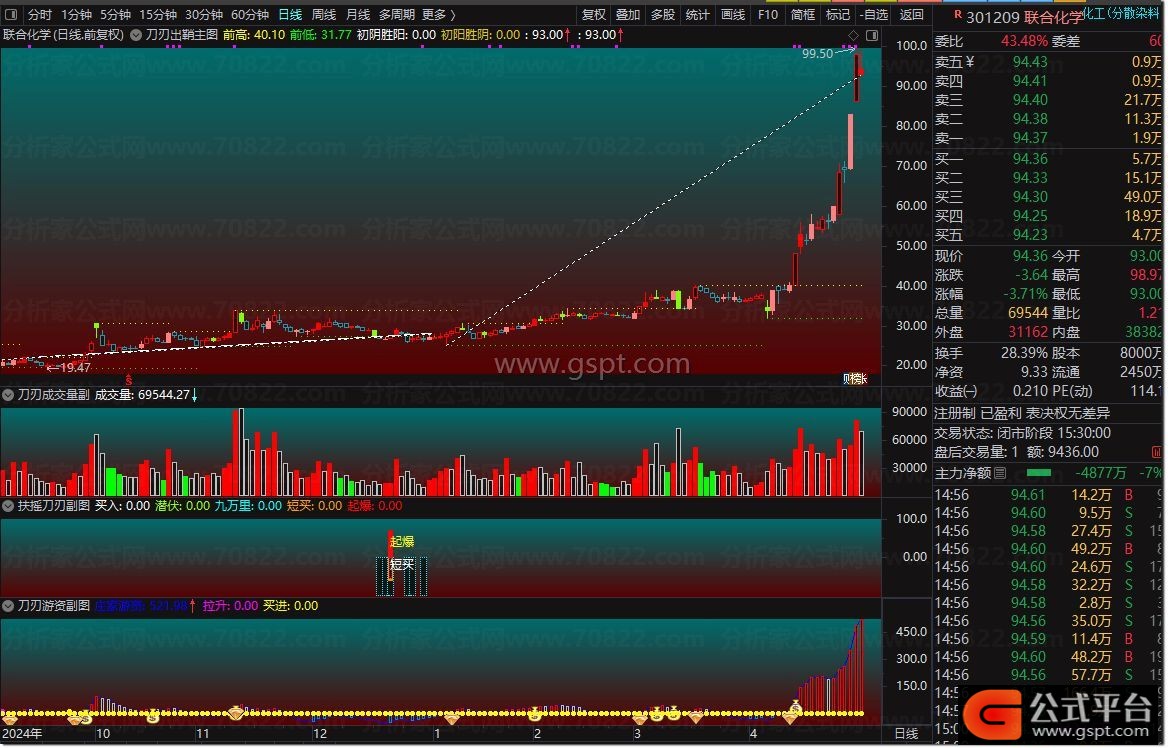
Task: Click the 返回 back button
Action: [x=911, y=14]
